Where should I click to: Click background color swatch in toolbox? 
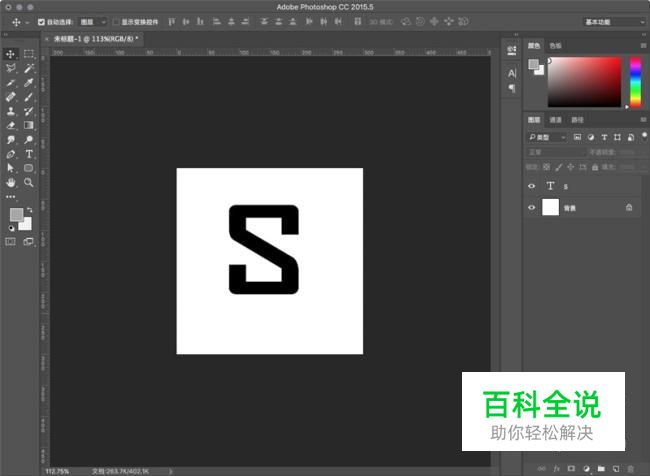(27, 225)
